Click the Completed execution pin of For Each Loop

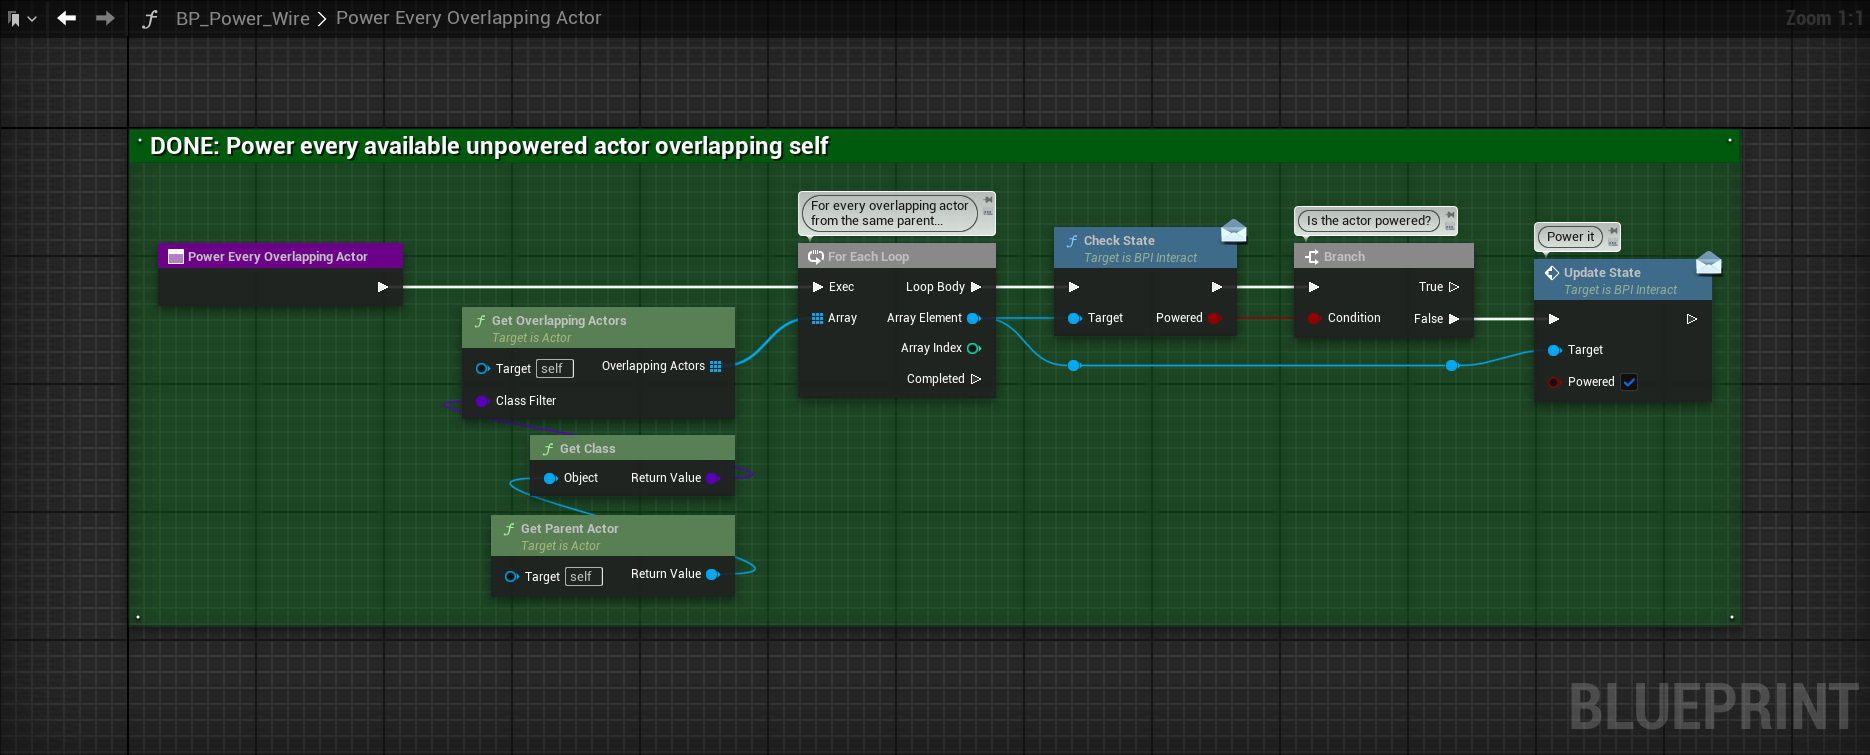976,379
